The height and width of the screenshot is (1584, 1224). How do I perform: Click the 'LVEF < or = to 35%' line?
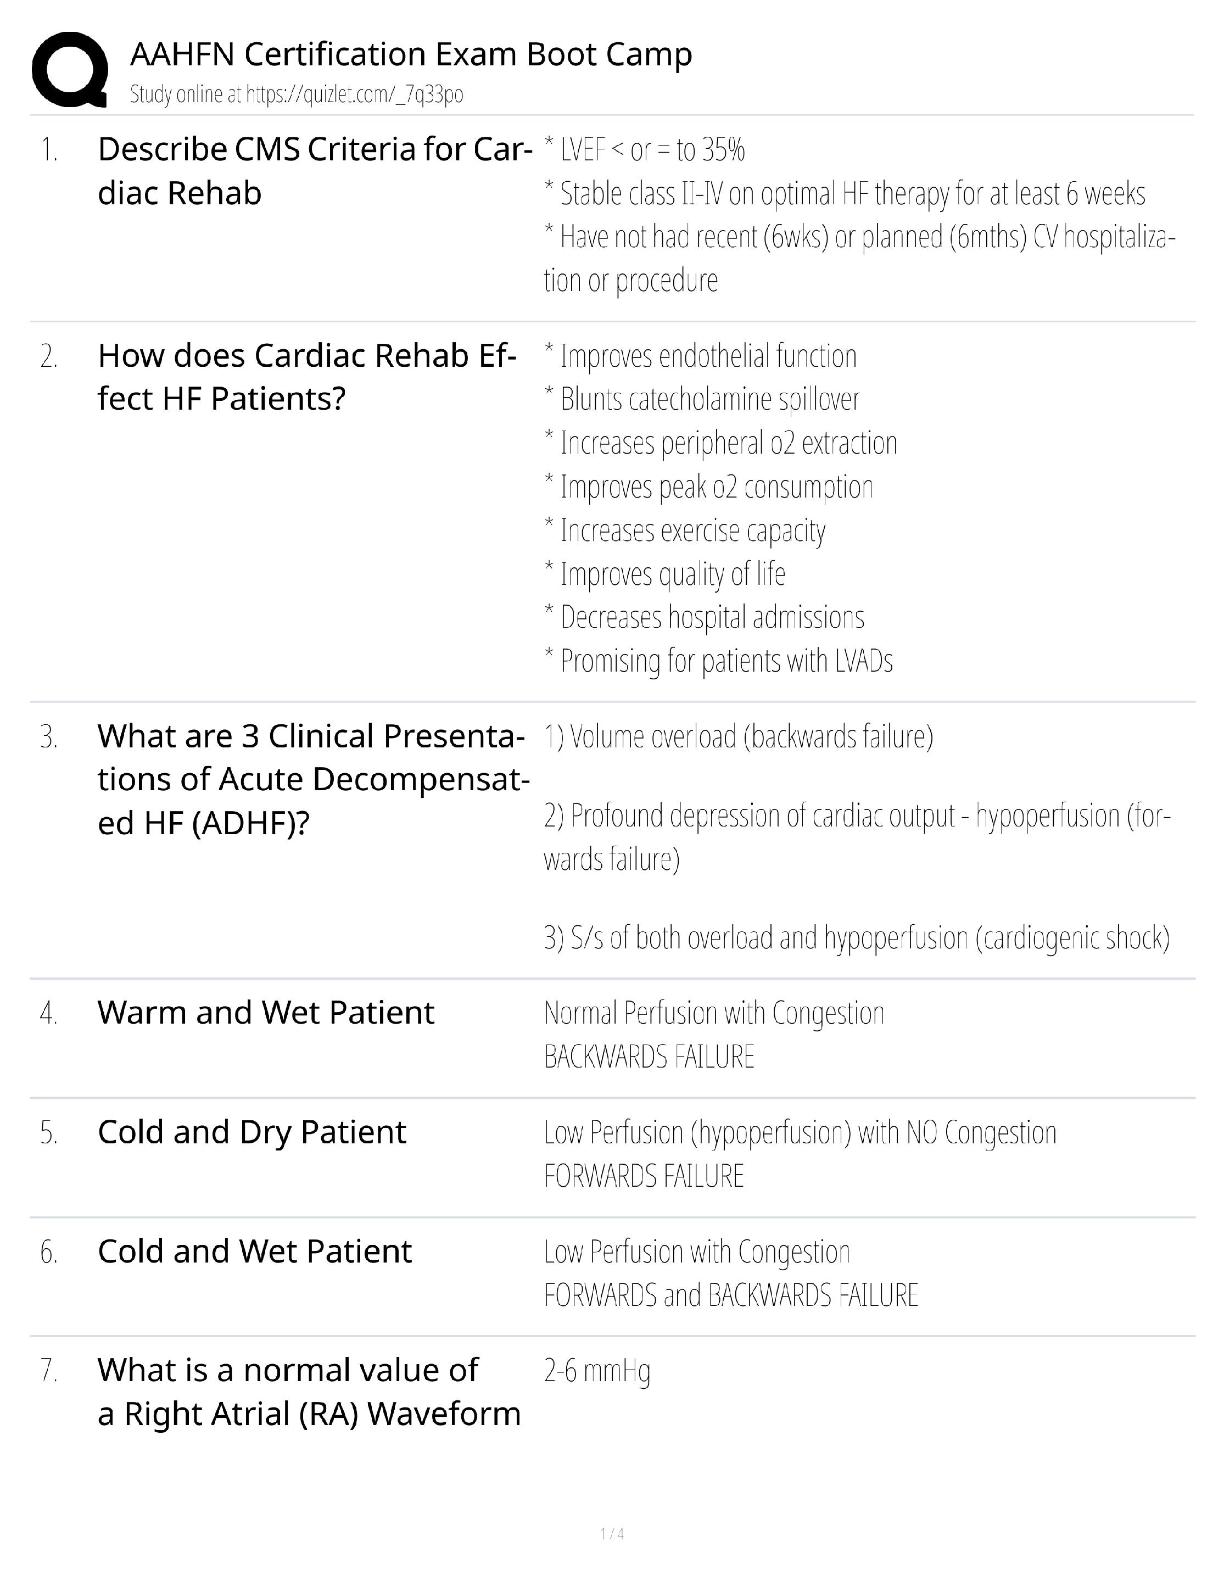tap(645, 150)
